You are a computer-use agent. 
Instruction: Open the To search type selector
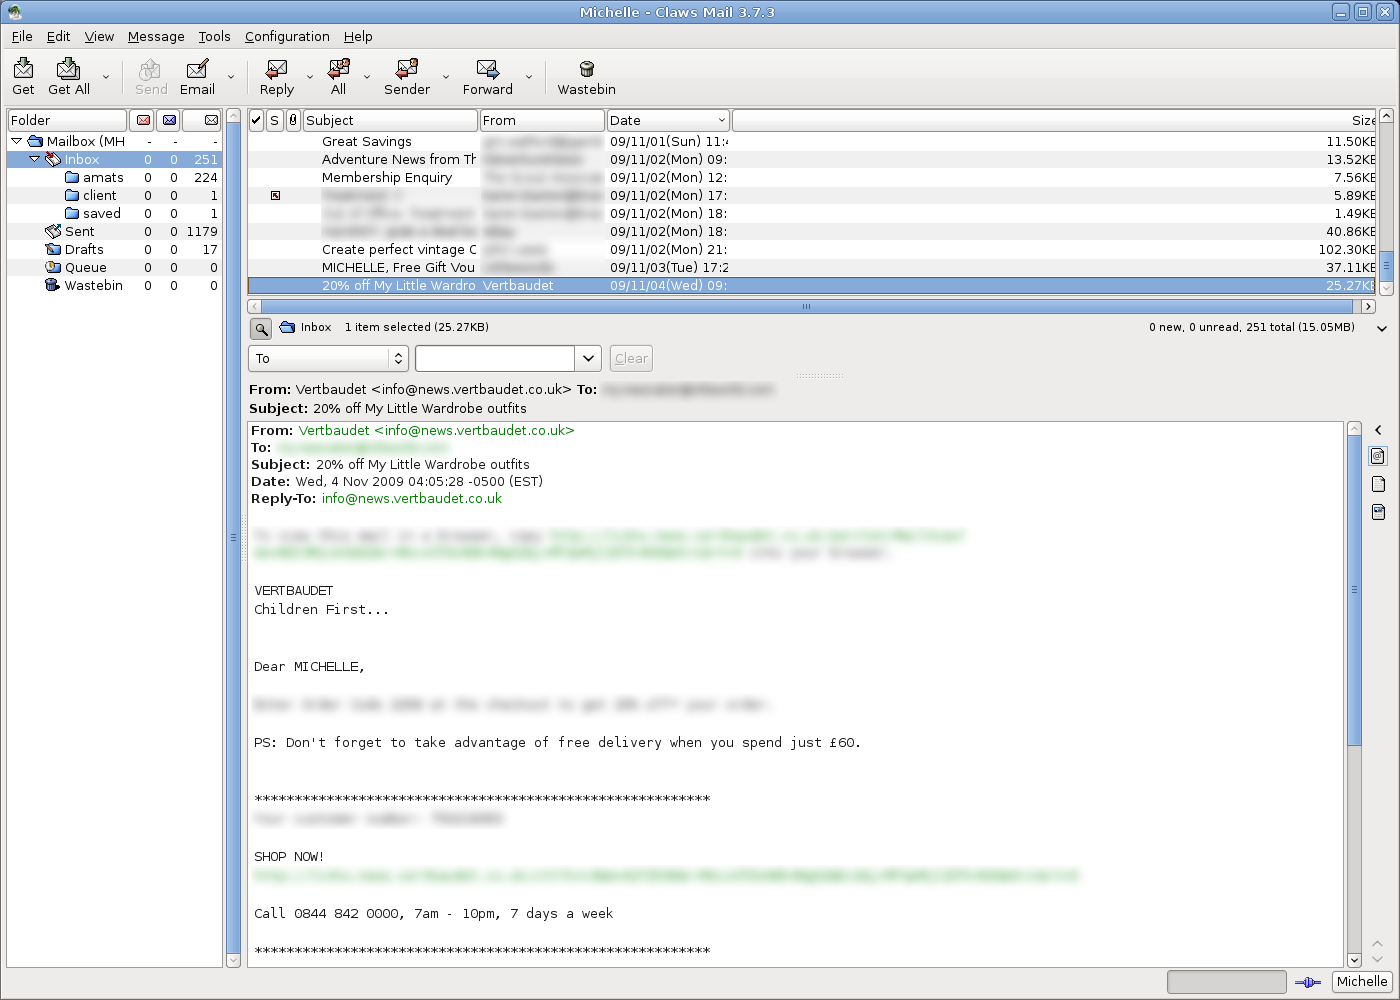pyautogui.click(x=328, y=358)
